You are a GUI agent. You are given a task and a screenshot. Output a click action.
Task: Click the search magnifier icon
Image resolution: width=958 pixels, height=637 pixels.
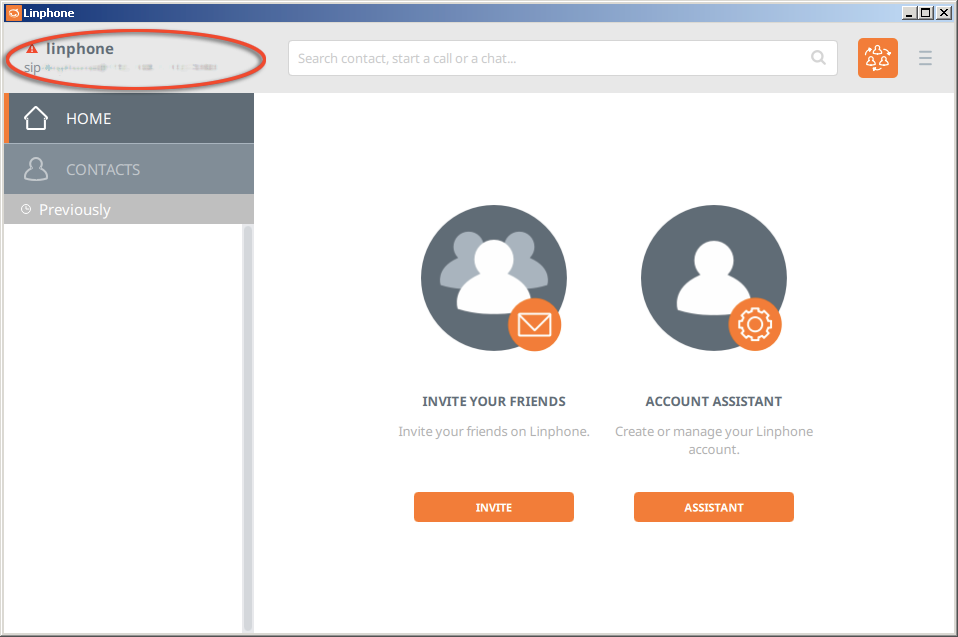[x=818, y=58]
